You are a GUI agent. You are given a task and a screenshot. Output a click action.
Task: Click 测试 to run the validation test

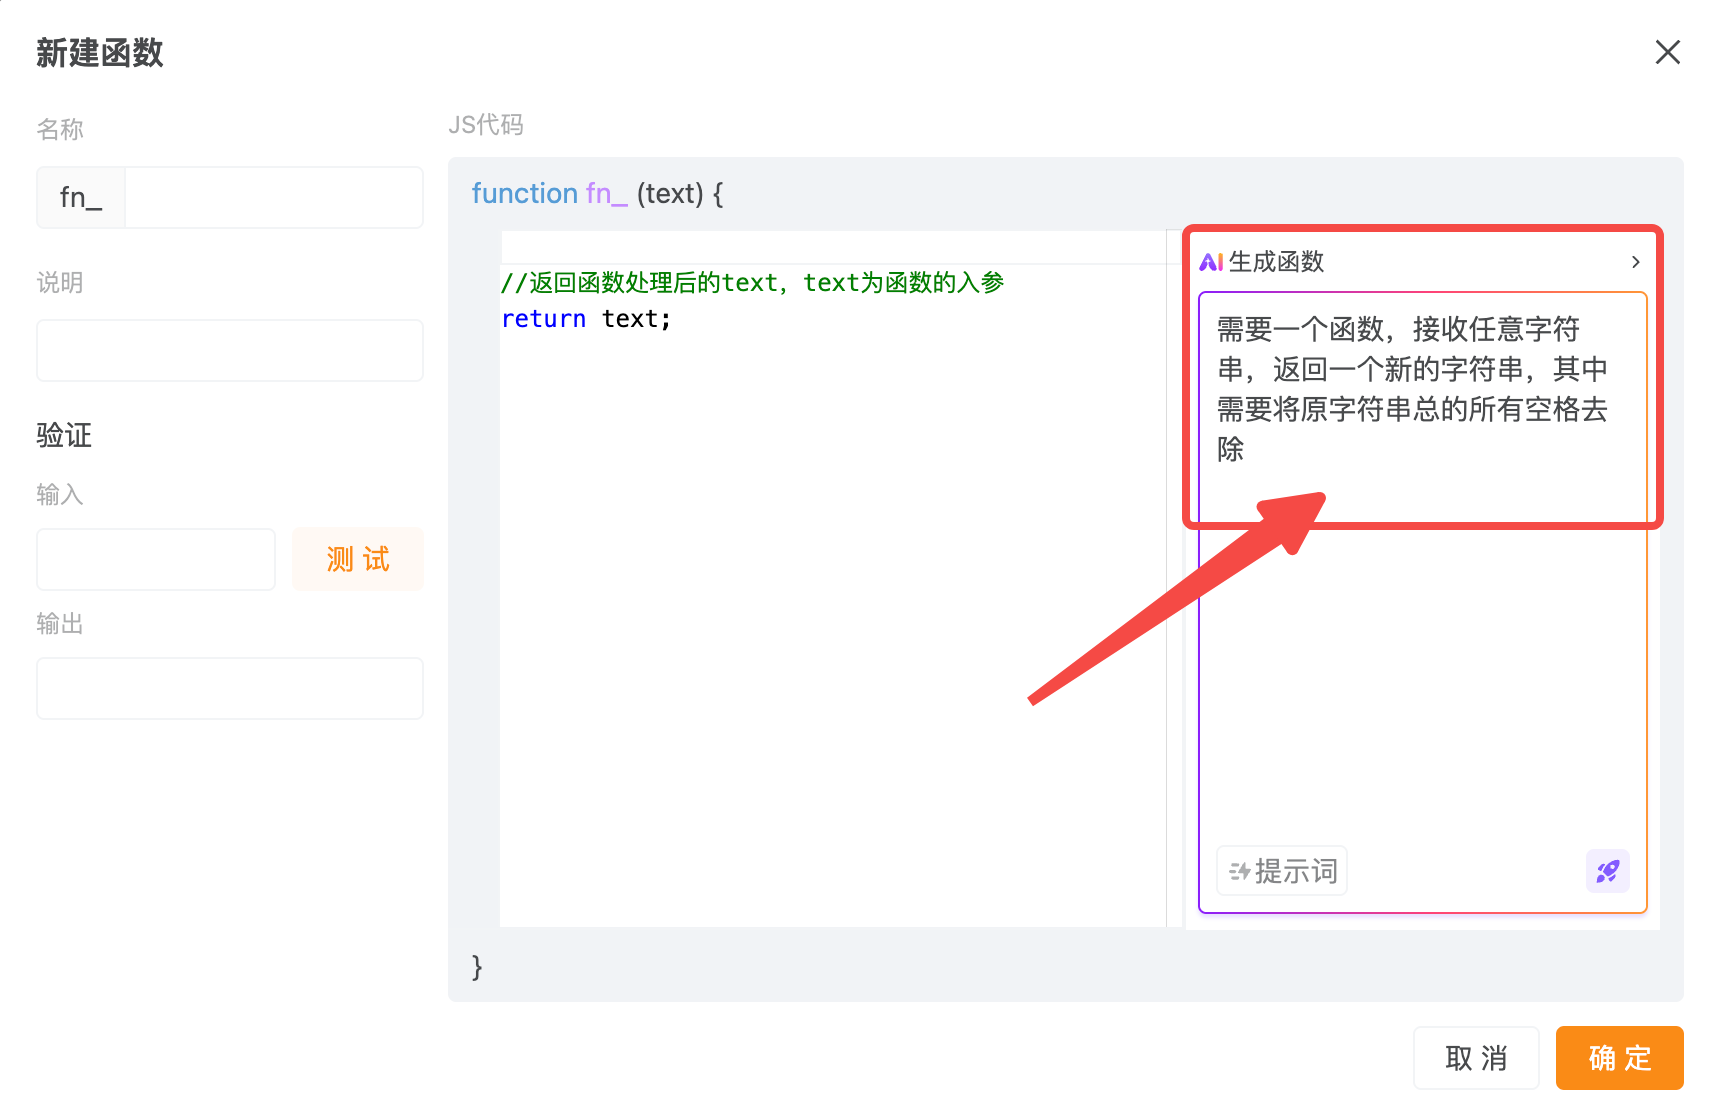pos(357,559)
